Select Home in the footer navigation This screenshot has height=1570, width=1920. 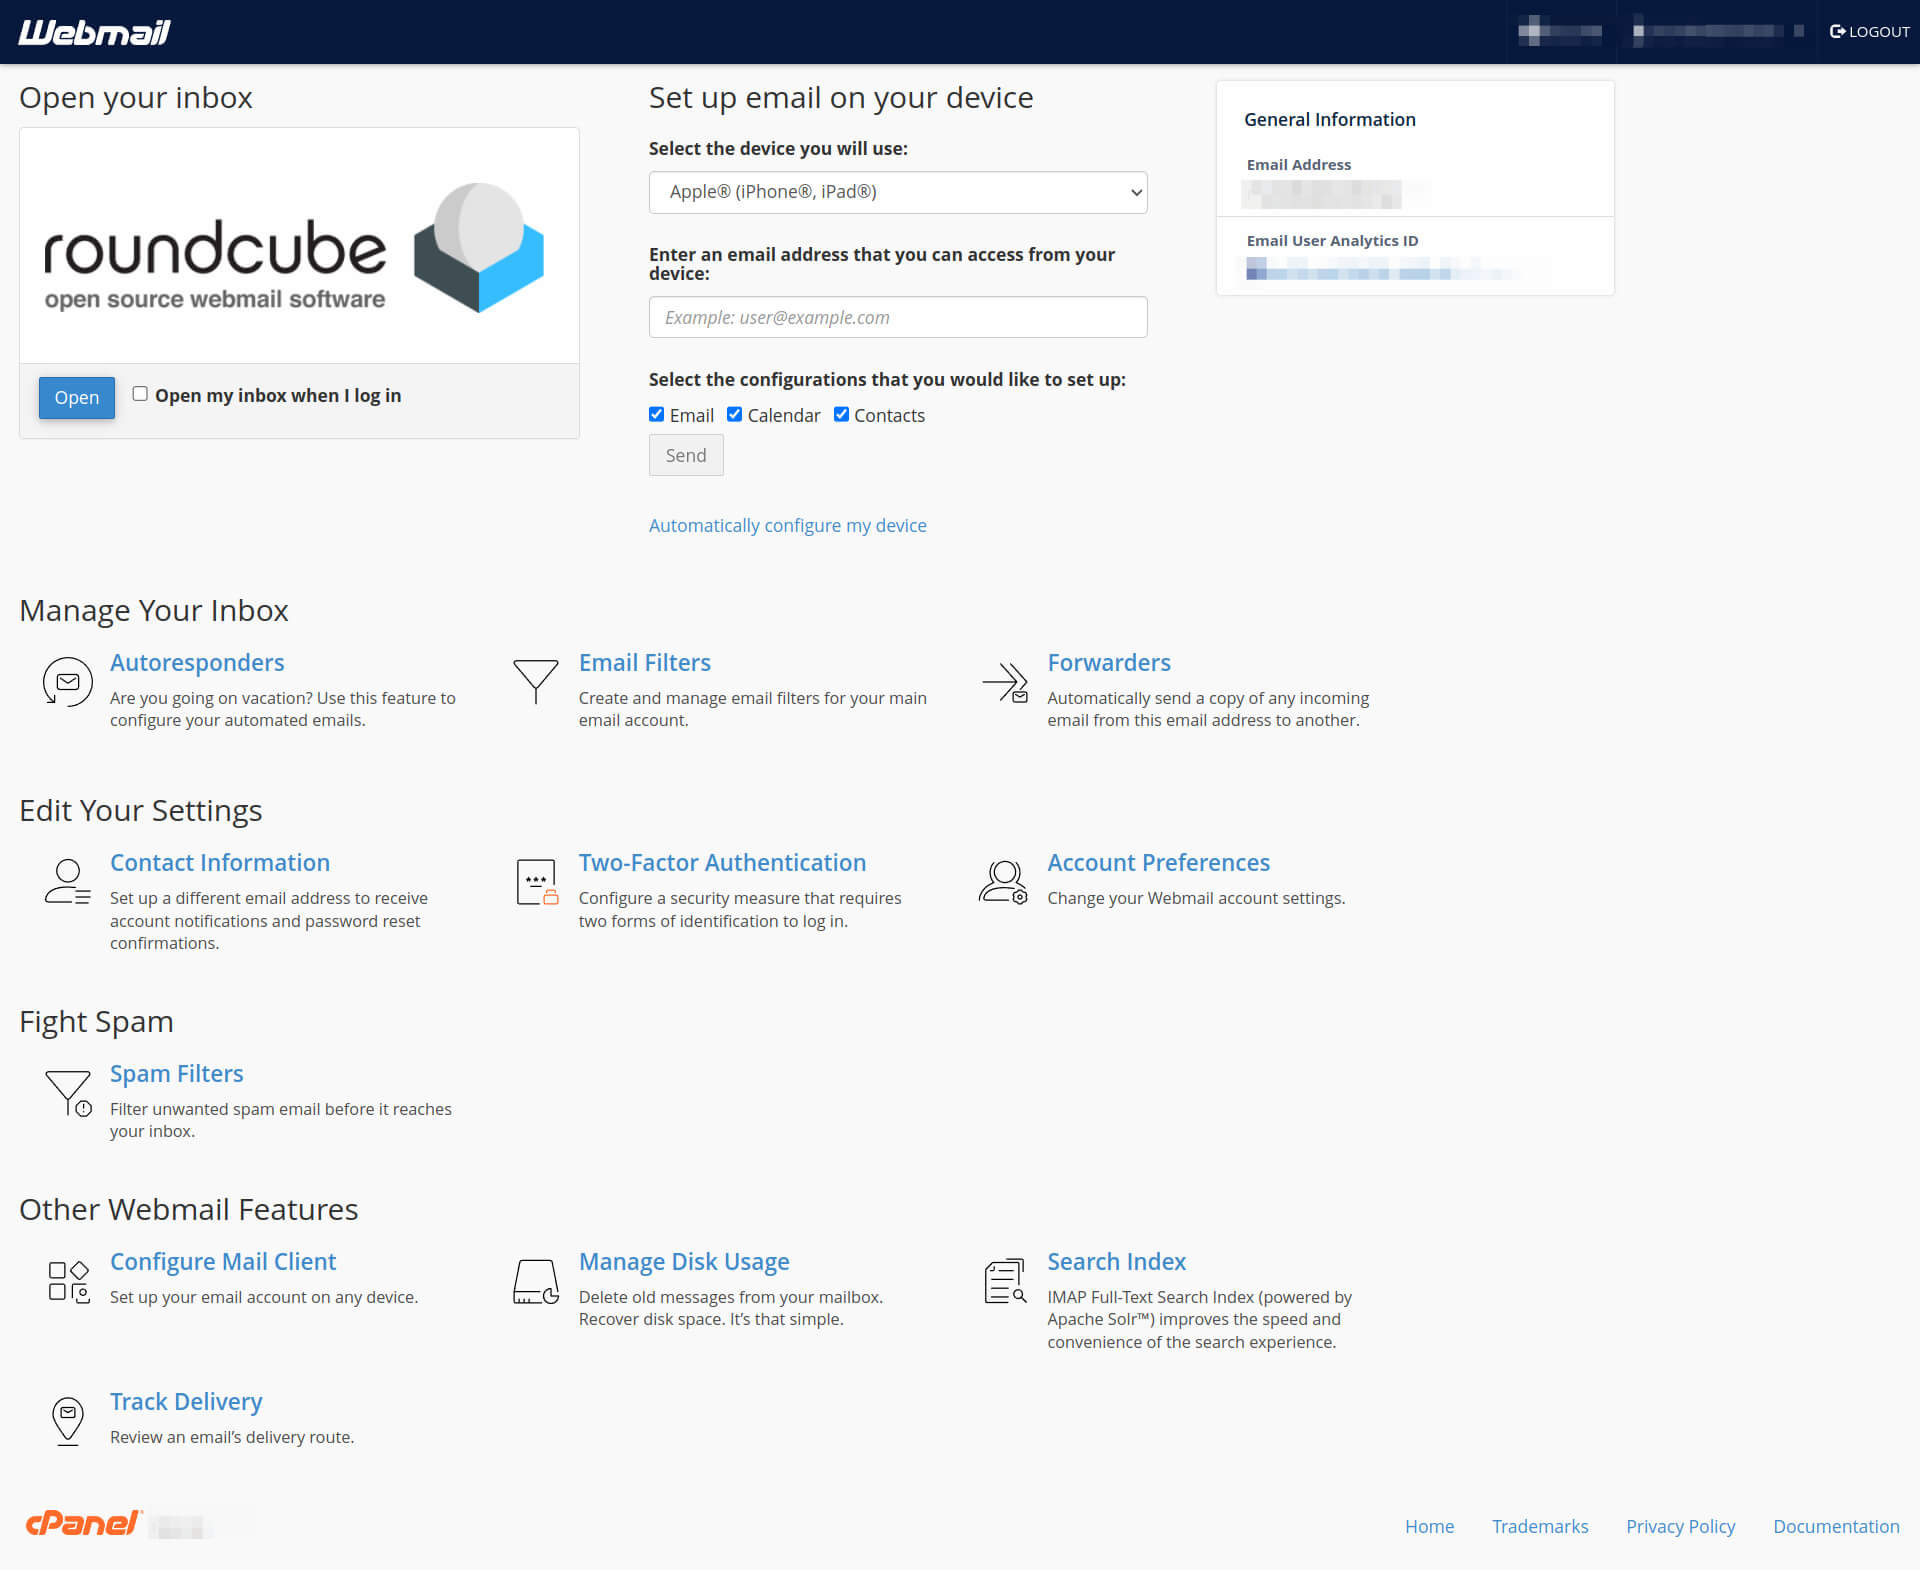coord(1429,1526)
